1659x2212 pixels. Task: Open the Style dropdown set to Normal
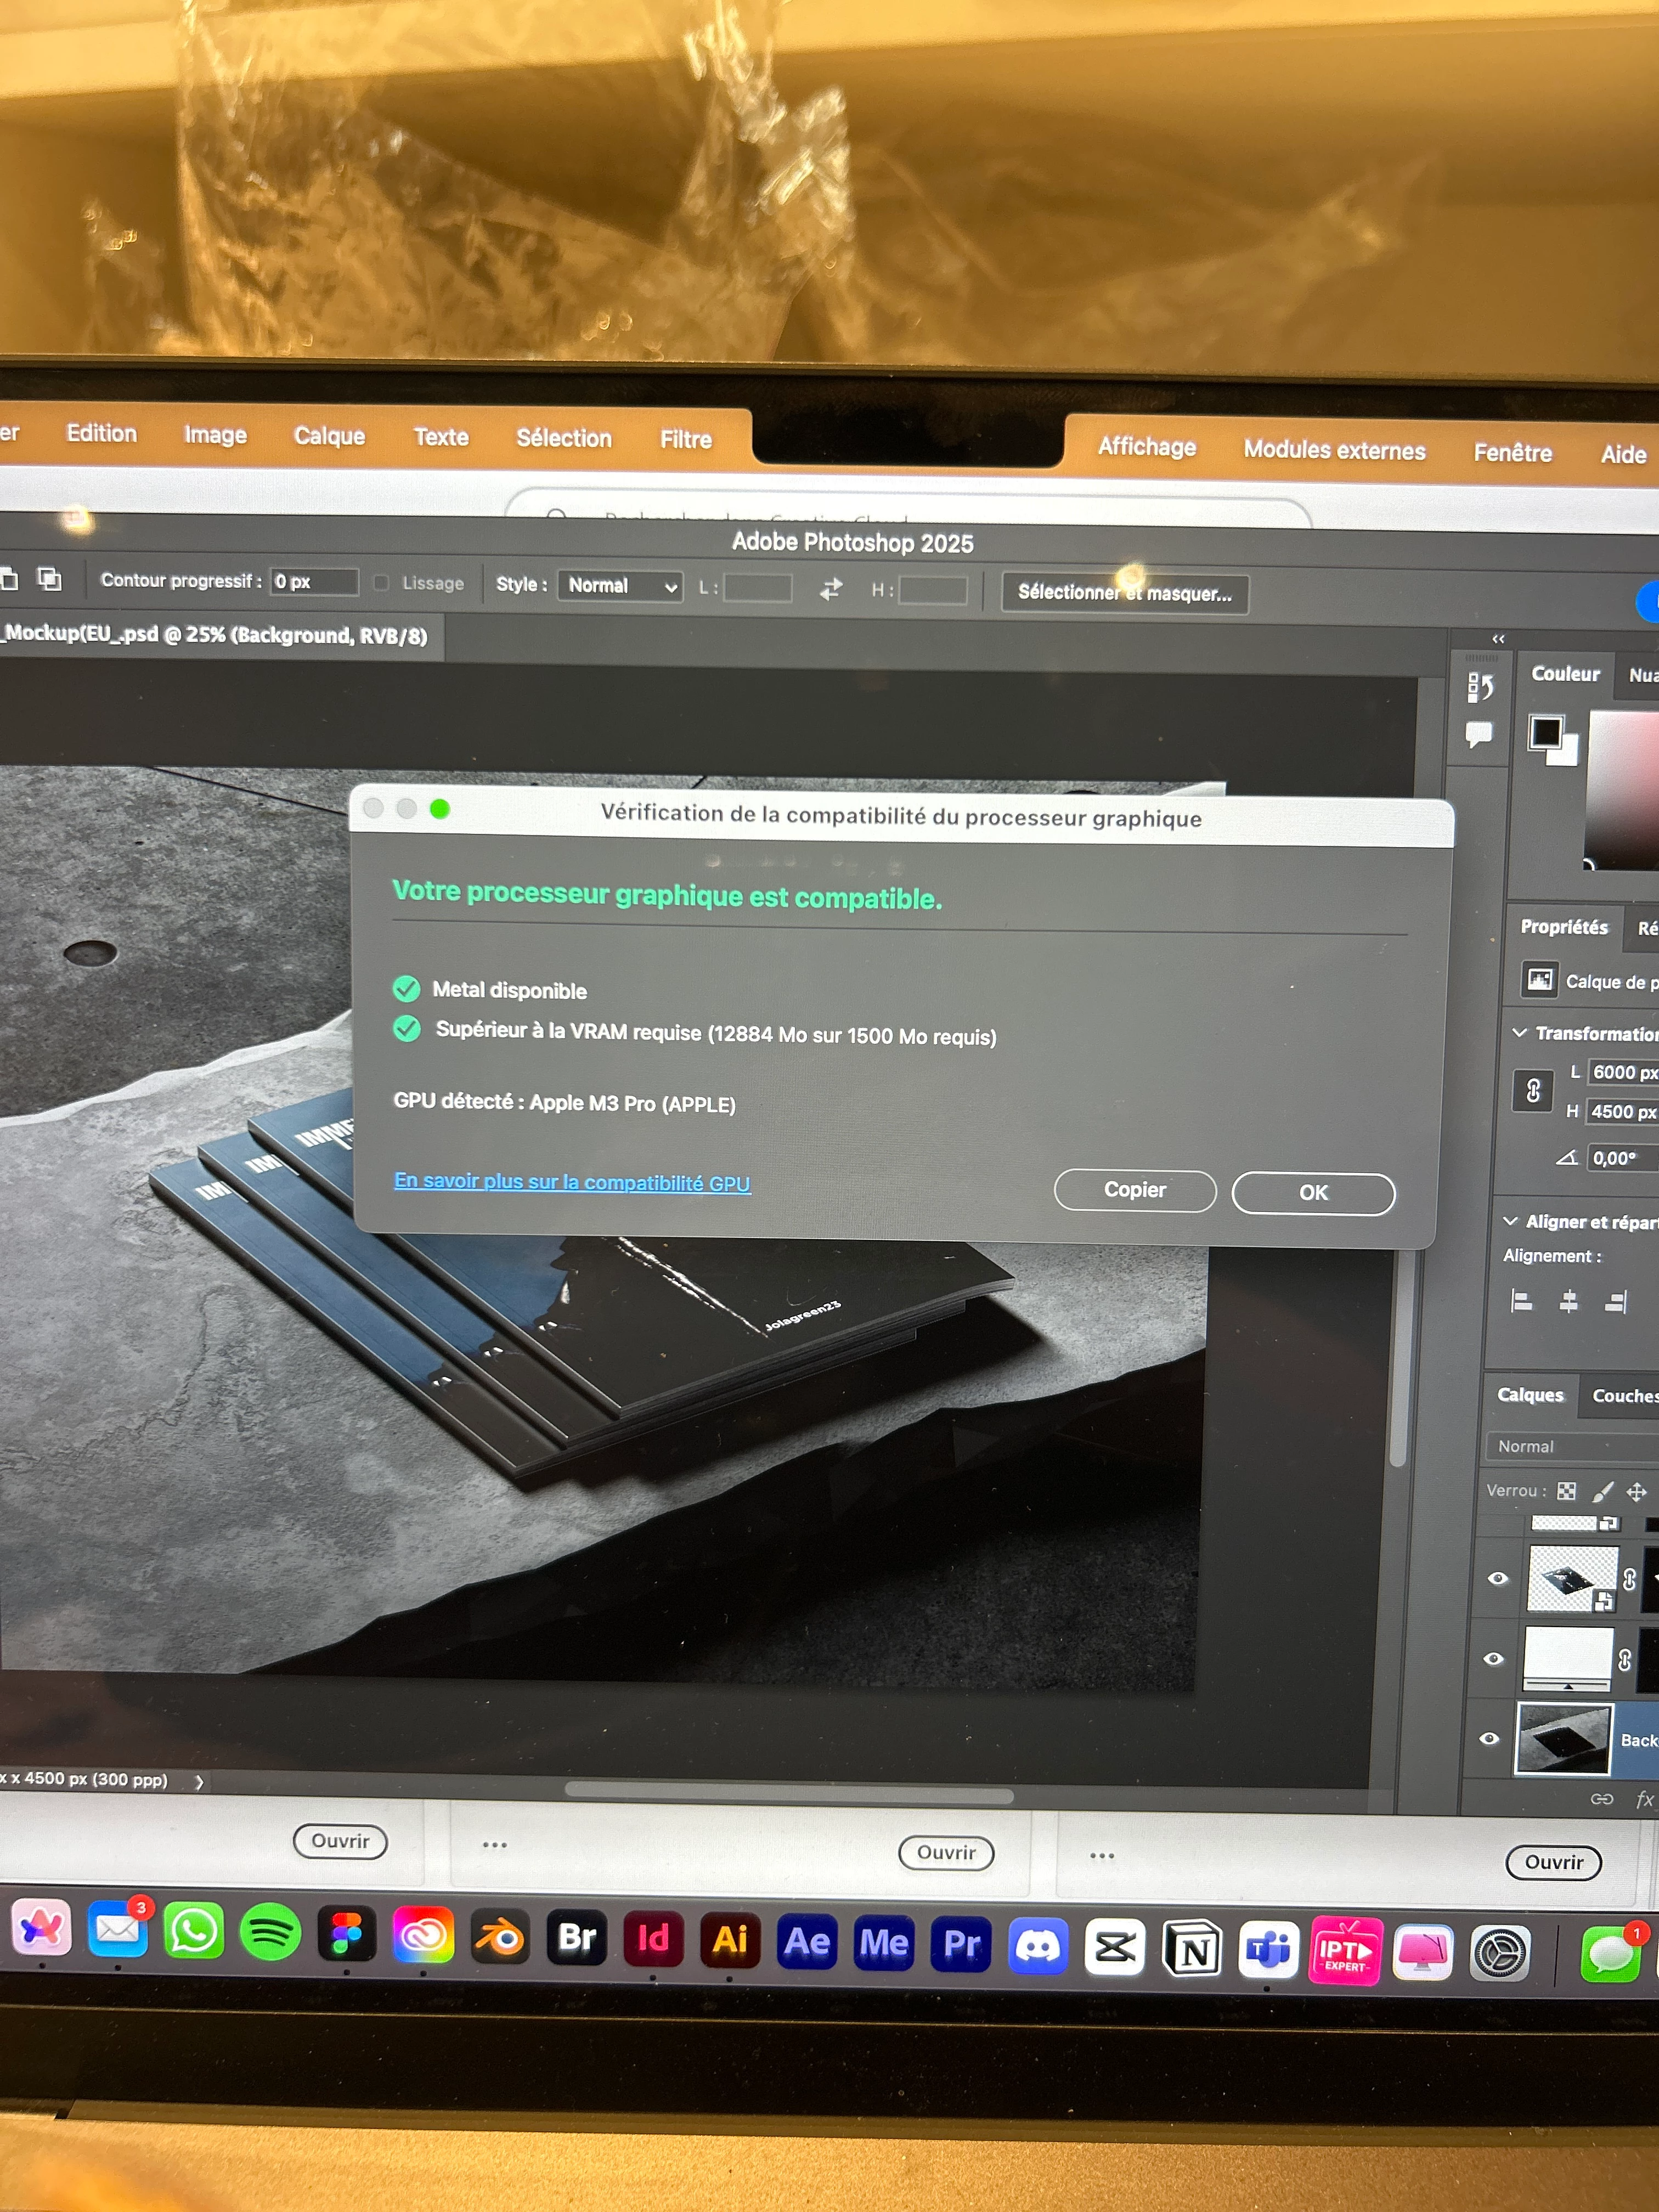coord(620,586)
